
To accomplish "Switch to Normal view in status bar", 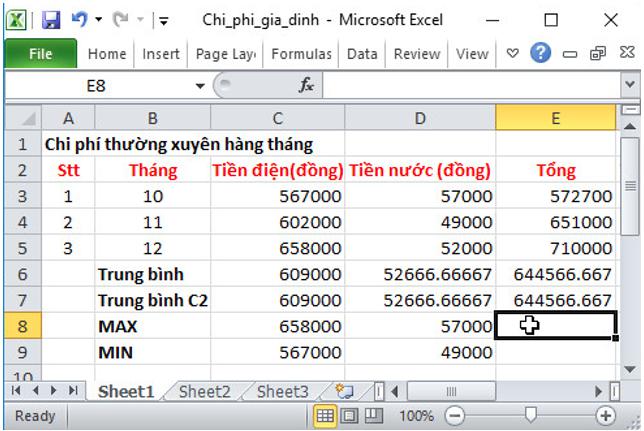I will coord(324,416).
